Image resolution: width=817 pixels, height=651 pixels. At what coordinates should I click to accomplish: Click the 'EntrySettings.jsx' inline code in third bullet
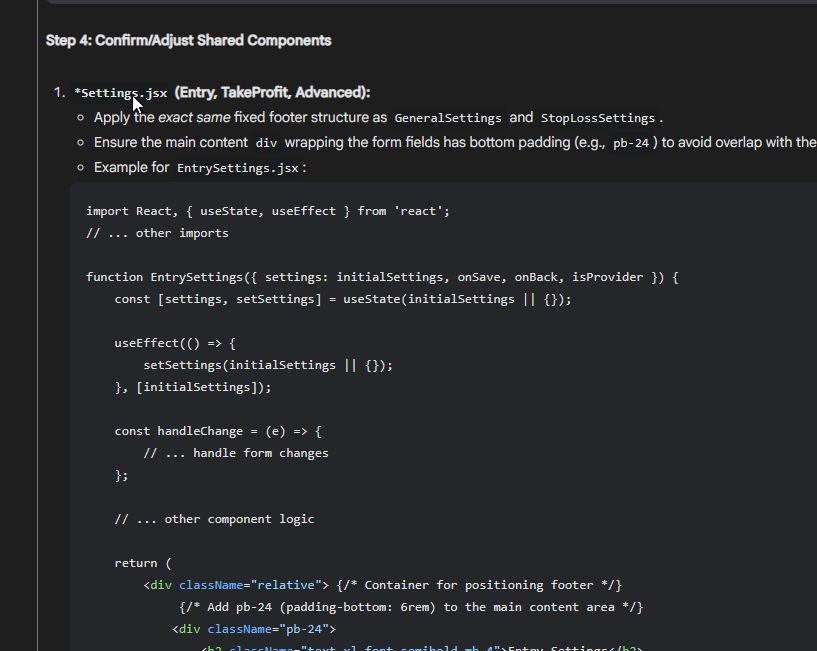238,168
